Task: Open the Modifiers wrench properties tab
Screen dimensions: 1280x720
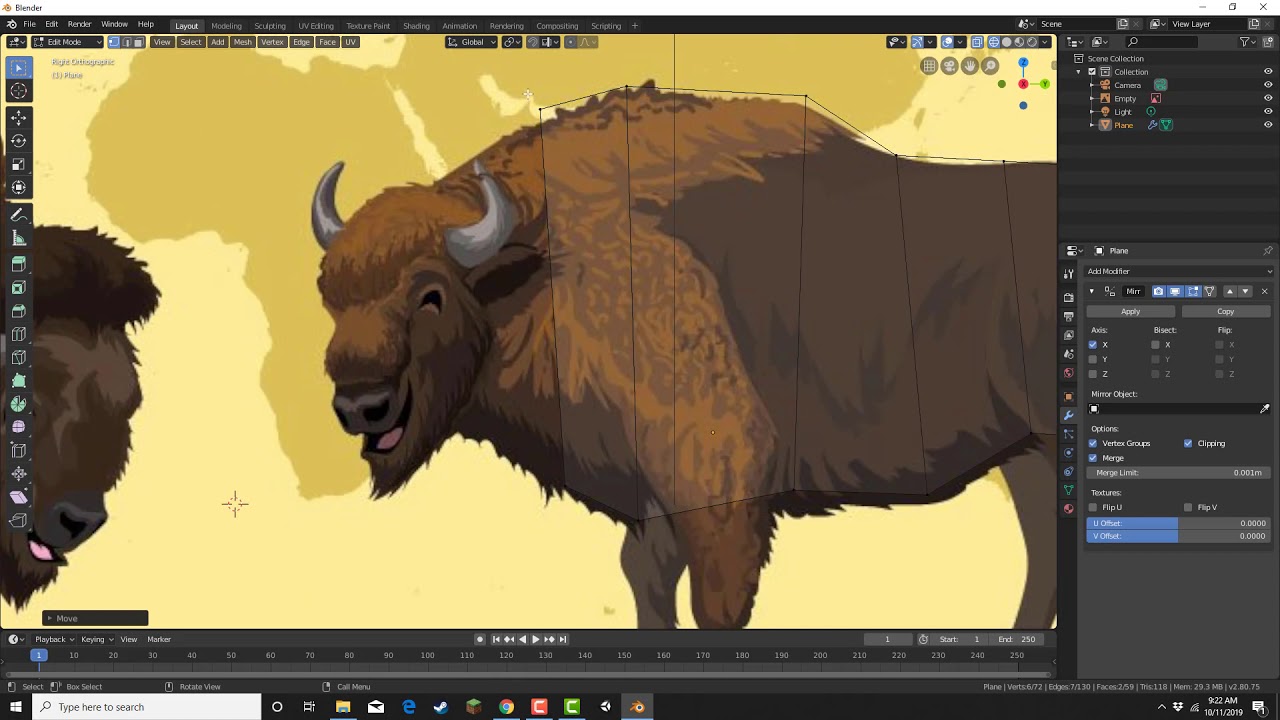Action: point(1068,415)
